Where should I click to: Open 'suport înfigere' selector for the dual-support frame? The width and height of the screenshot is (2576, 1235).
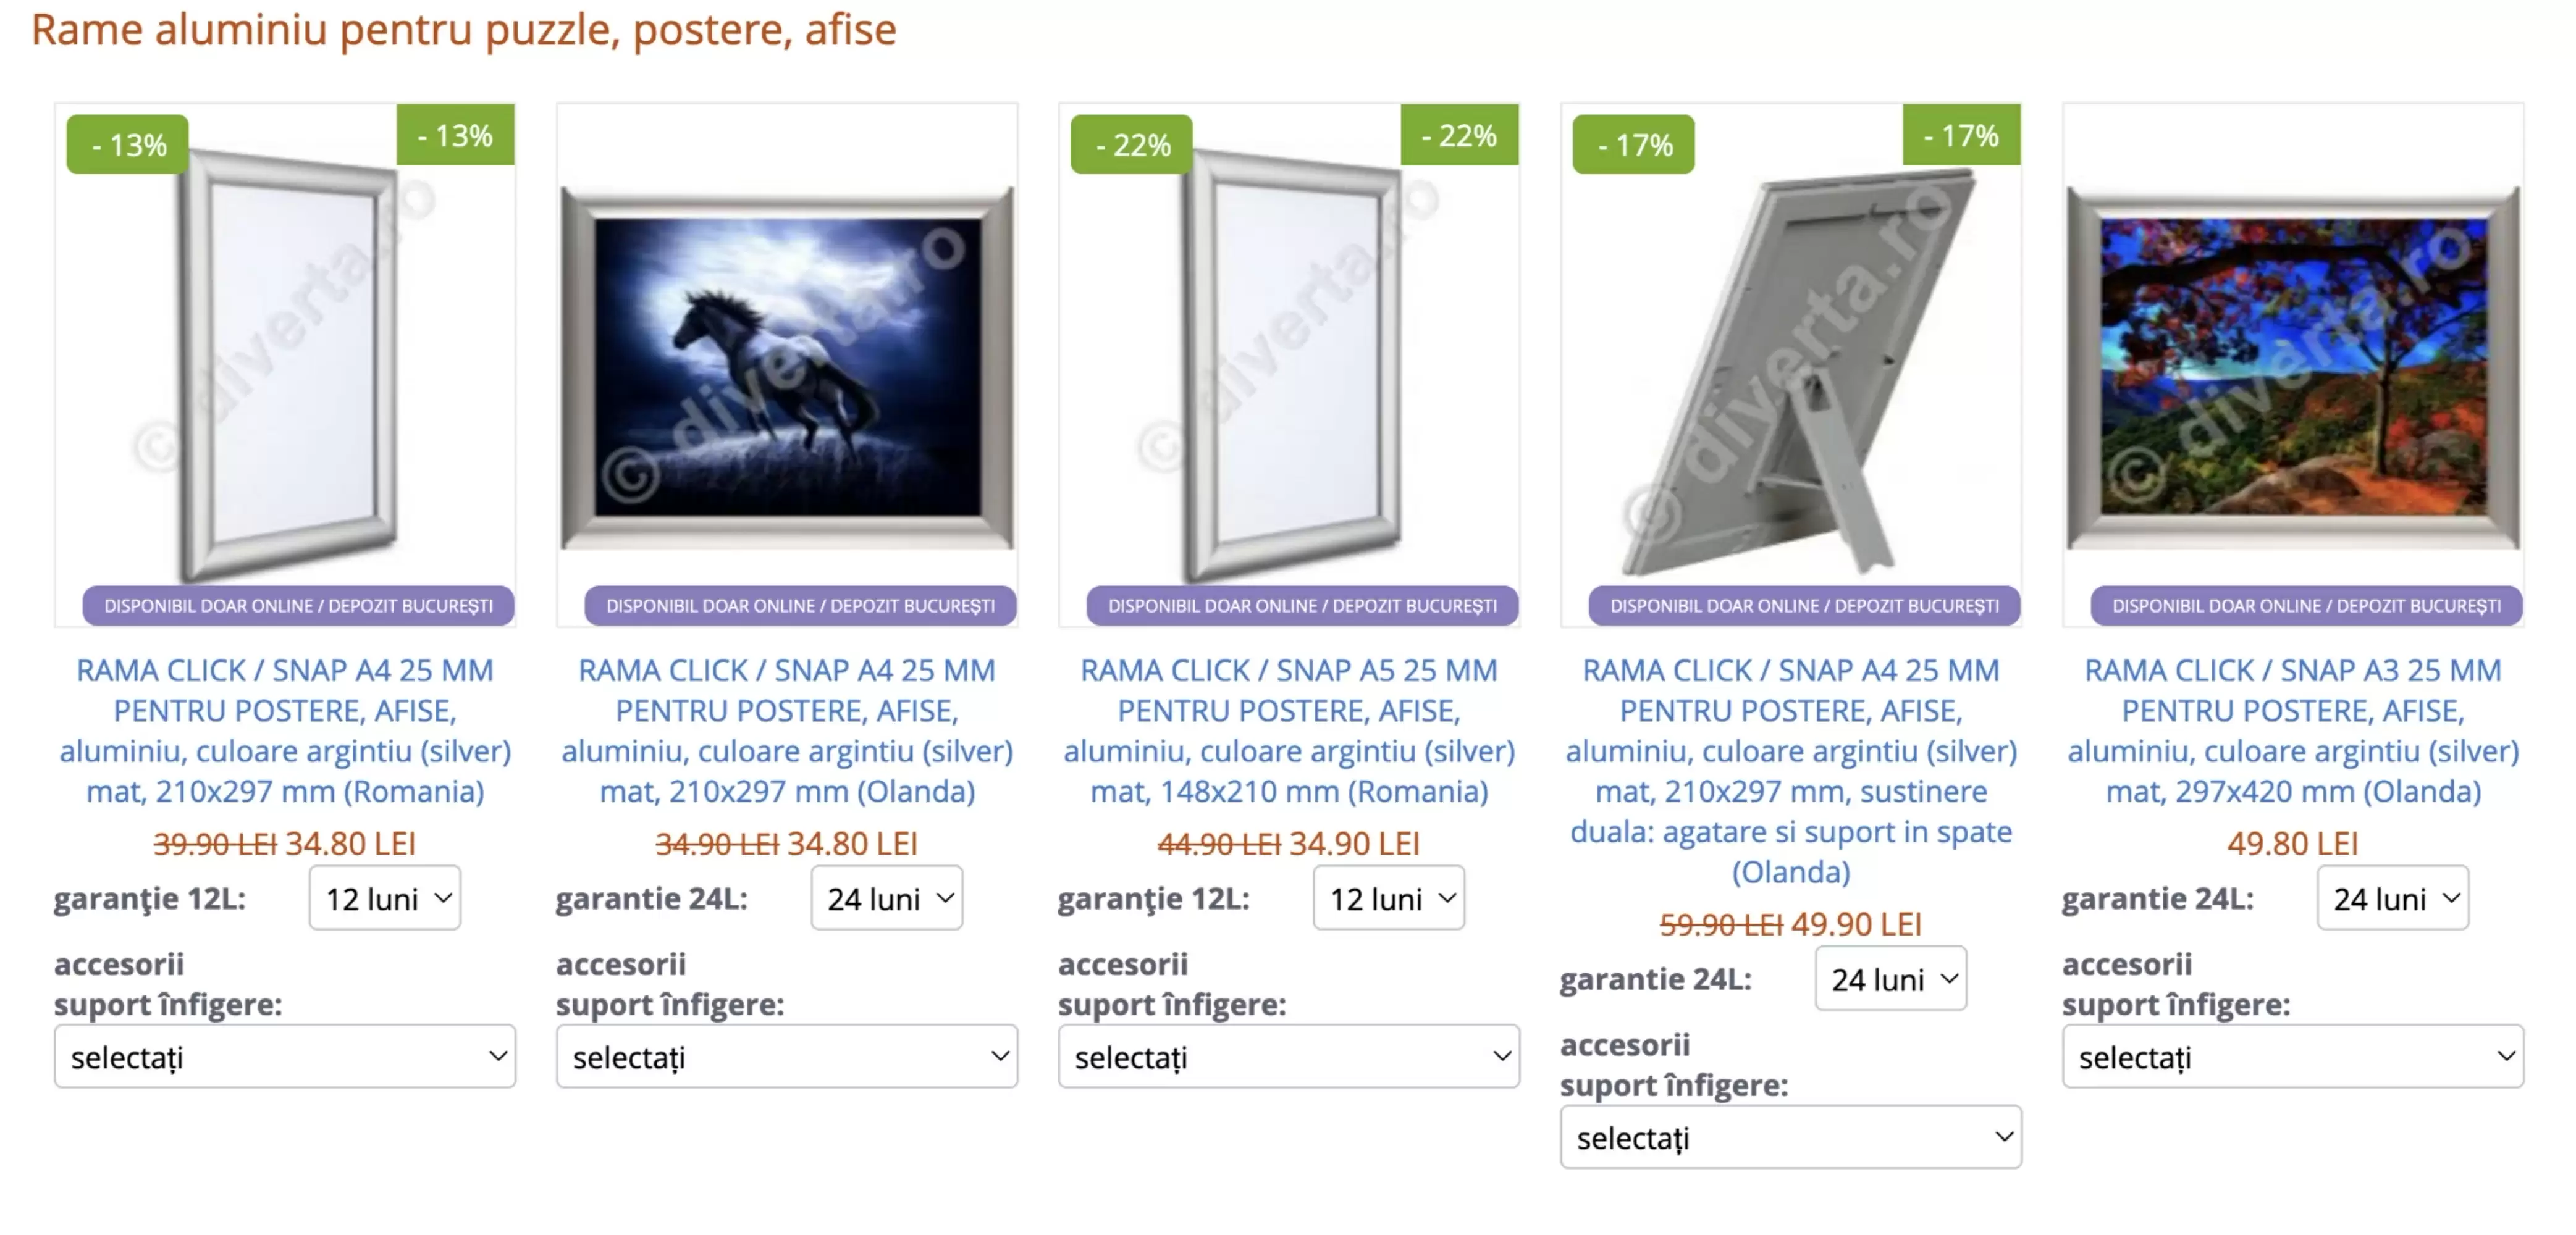click(1790, 1137)
